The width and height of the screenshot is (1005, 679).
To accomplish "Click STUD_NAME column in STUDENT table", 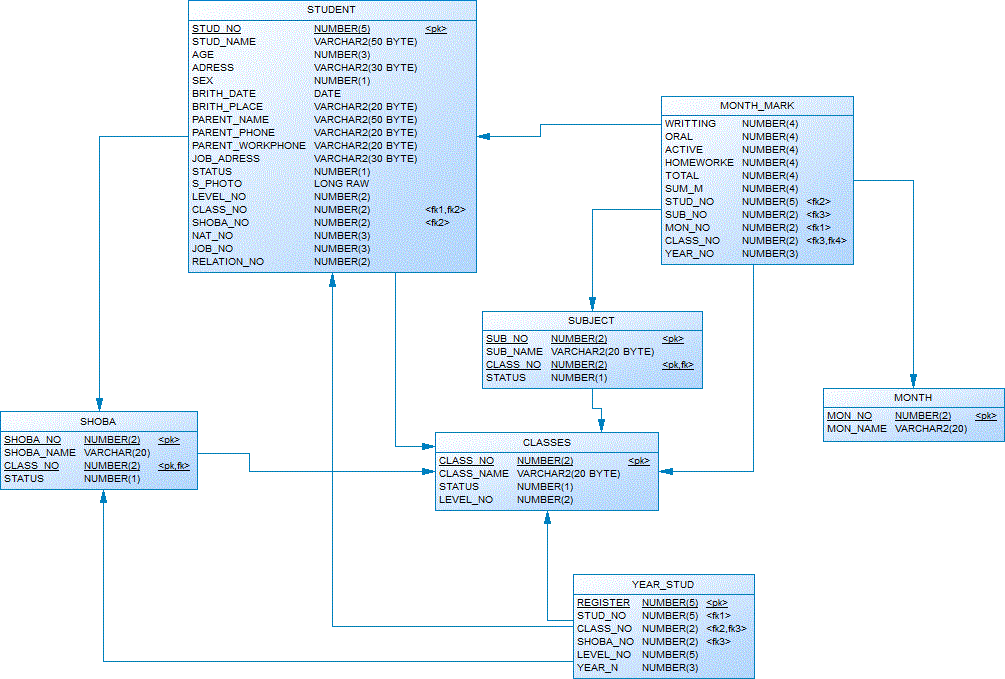I will tap(224, 42).
